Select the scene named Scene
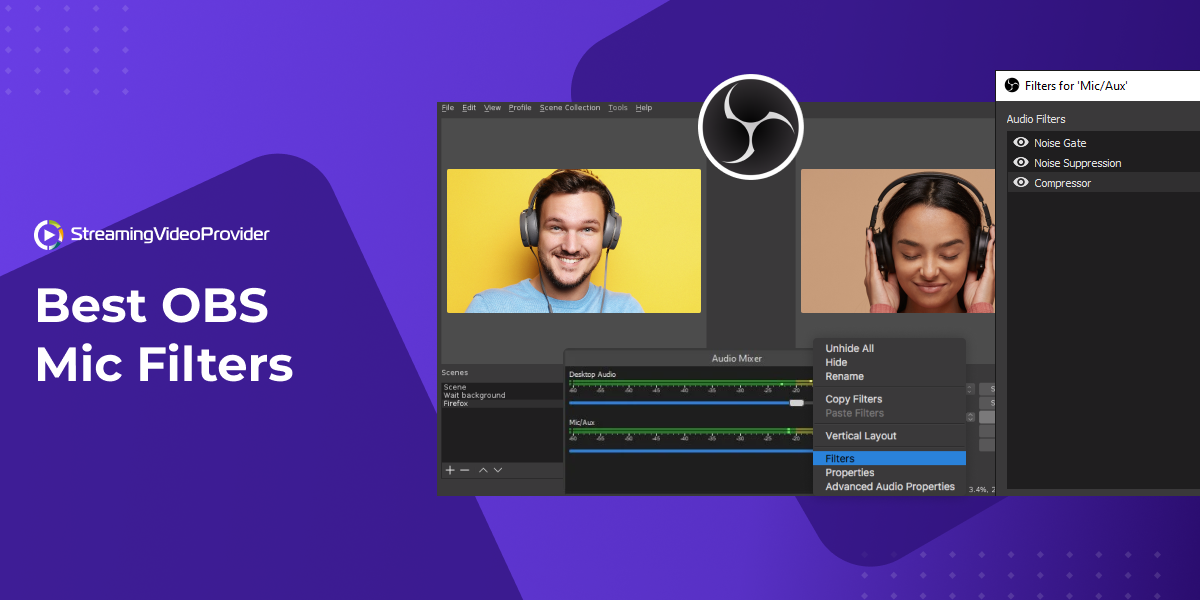 (502, 387)
